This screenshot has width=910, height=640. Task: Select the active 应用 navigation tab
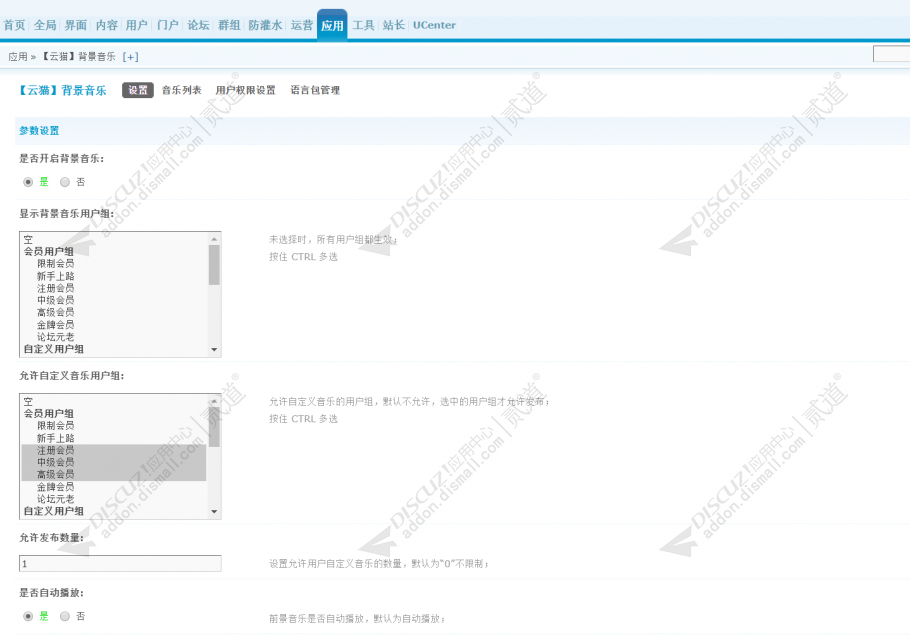(x=332, y=26)
